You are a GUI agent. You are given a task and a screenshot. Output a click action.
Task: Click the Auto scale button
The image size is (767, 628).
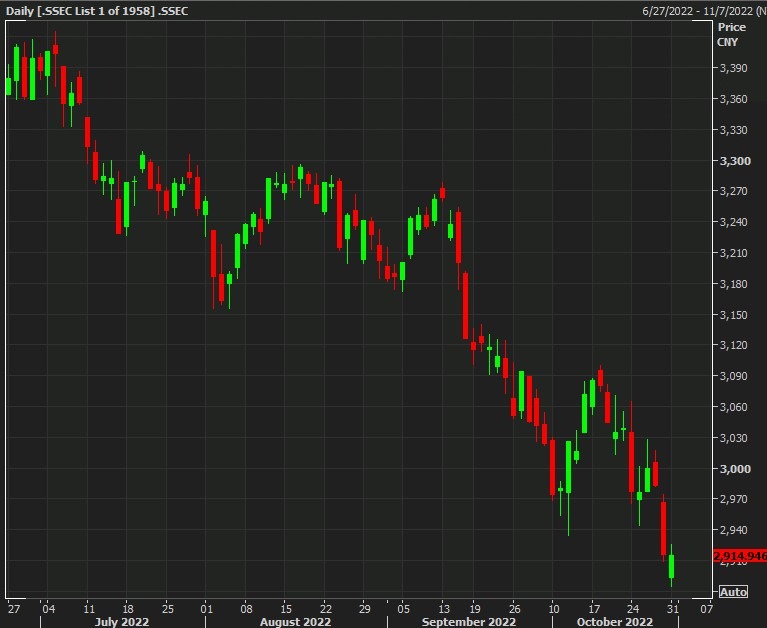pyautogui.click(x=733, y=592)
